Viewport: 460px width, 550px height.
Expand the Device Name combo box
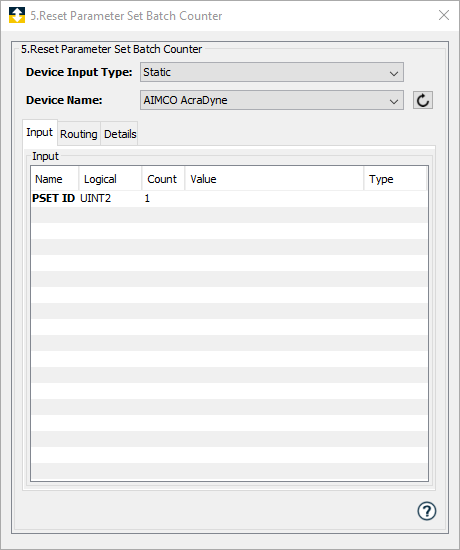point(272,100)
